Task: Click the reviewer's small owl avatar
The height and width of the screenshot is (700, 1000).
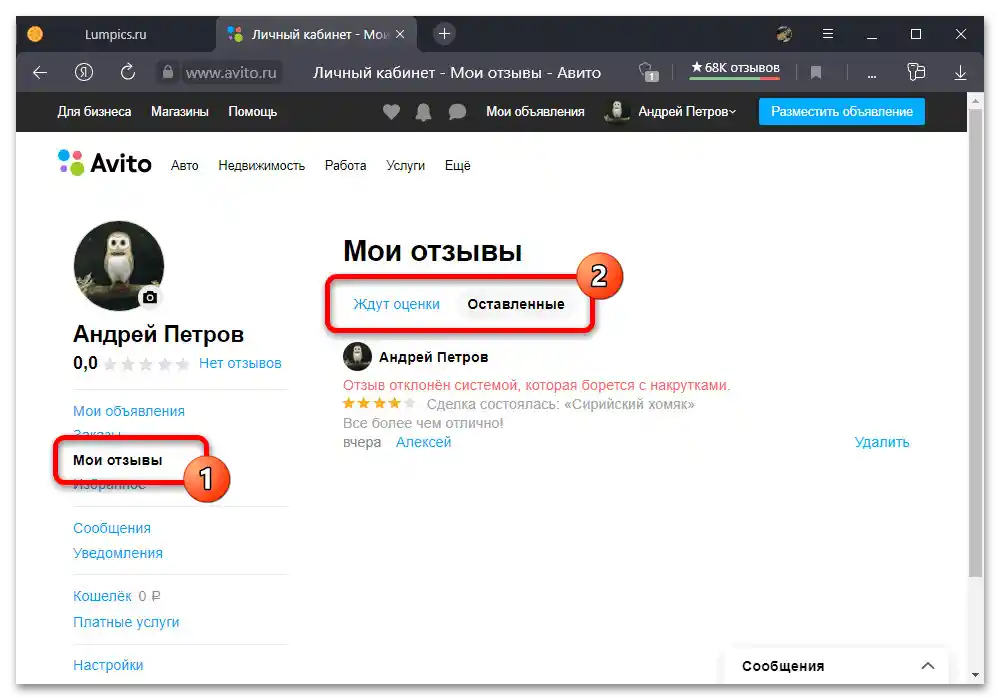Action: [357, 356]
